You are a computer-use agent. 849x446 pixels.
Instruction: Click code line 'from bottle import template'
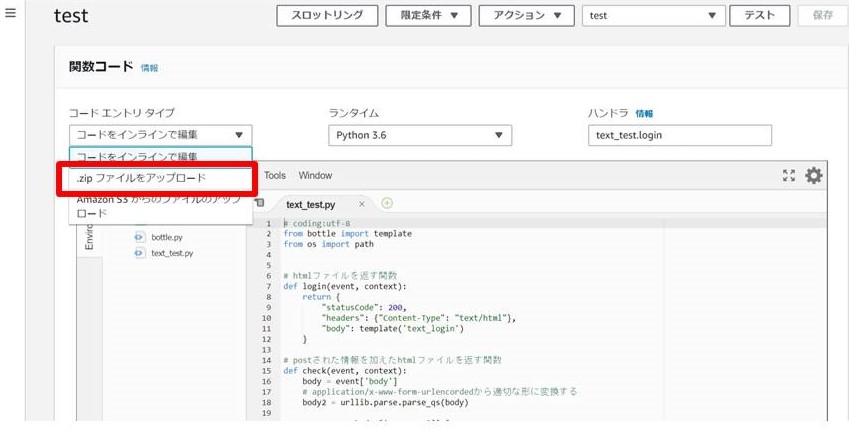tap(347, 234)
